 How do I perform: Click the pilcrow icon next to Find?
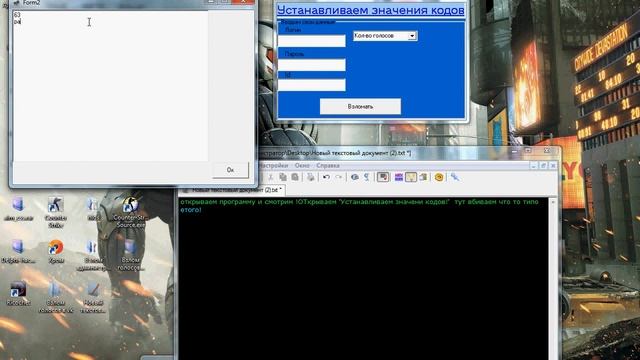tap(367, 177)
